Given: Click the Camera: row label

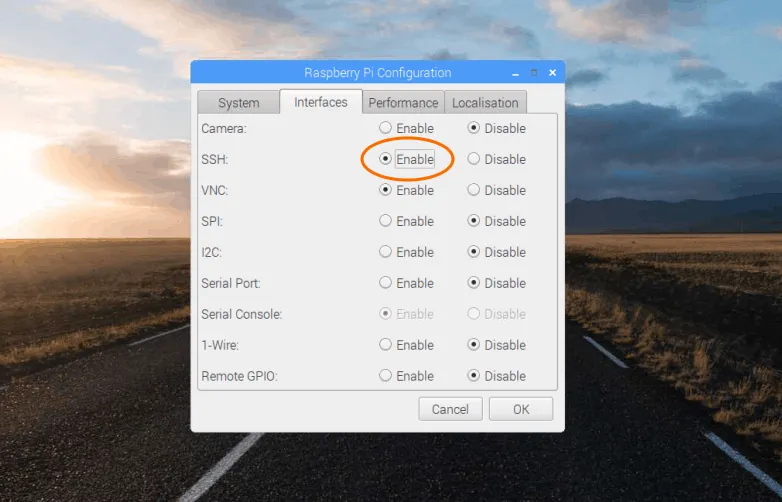Looking at the screenshot, I should pos(224,129).
